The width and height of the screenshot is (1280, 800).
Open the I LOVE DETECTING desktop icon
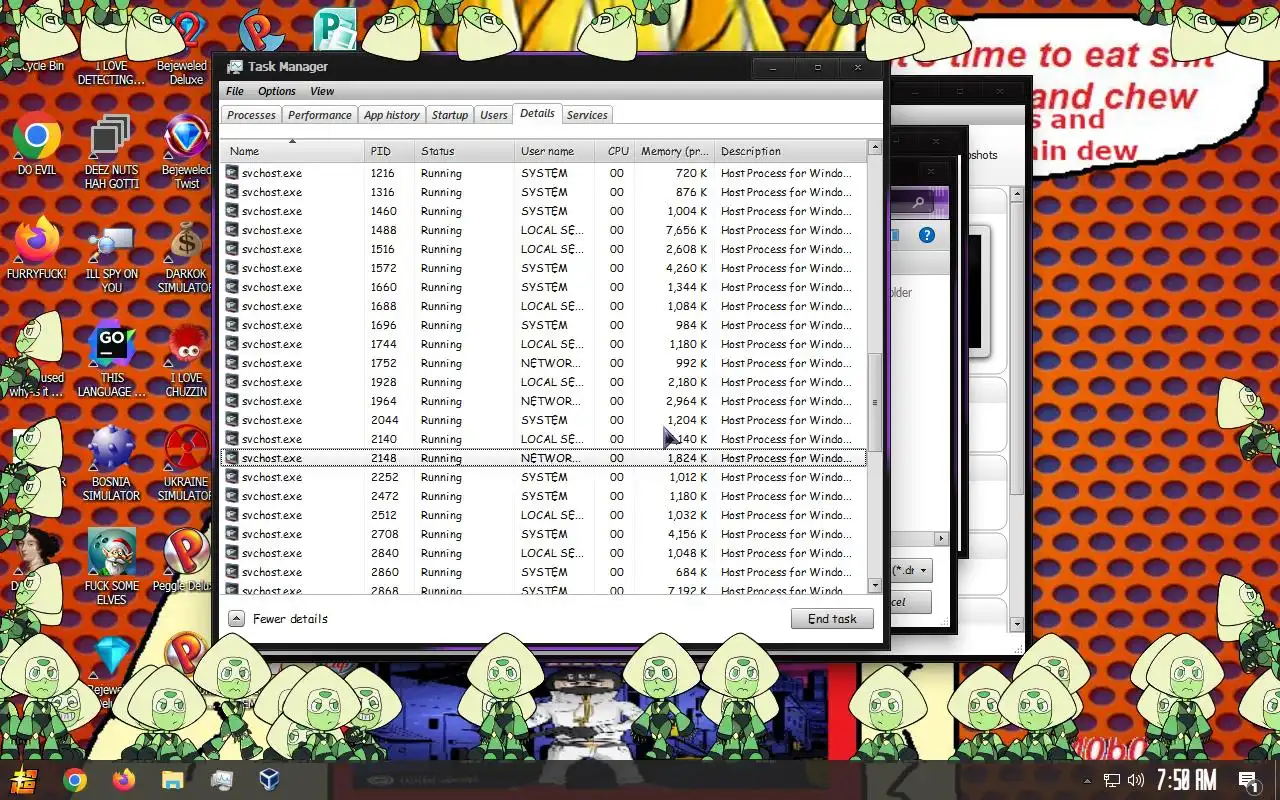pos(111,48)
